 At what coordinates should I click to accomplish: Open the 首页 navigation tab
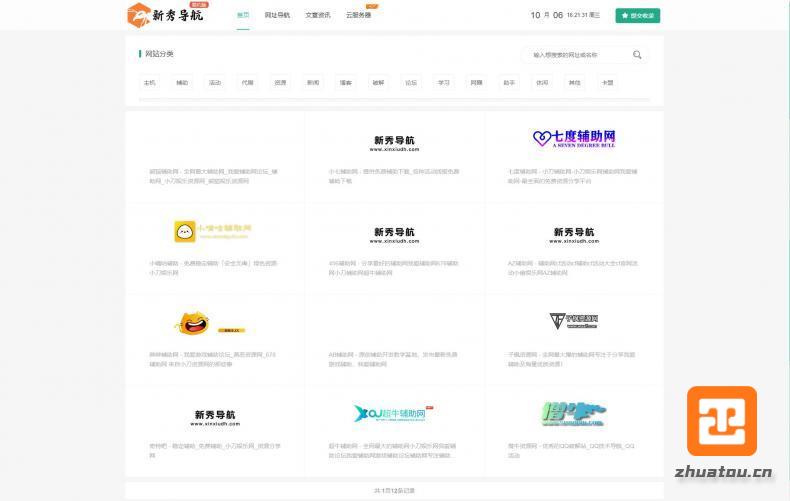(243, 15)
